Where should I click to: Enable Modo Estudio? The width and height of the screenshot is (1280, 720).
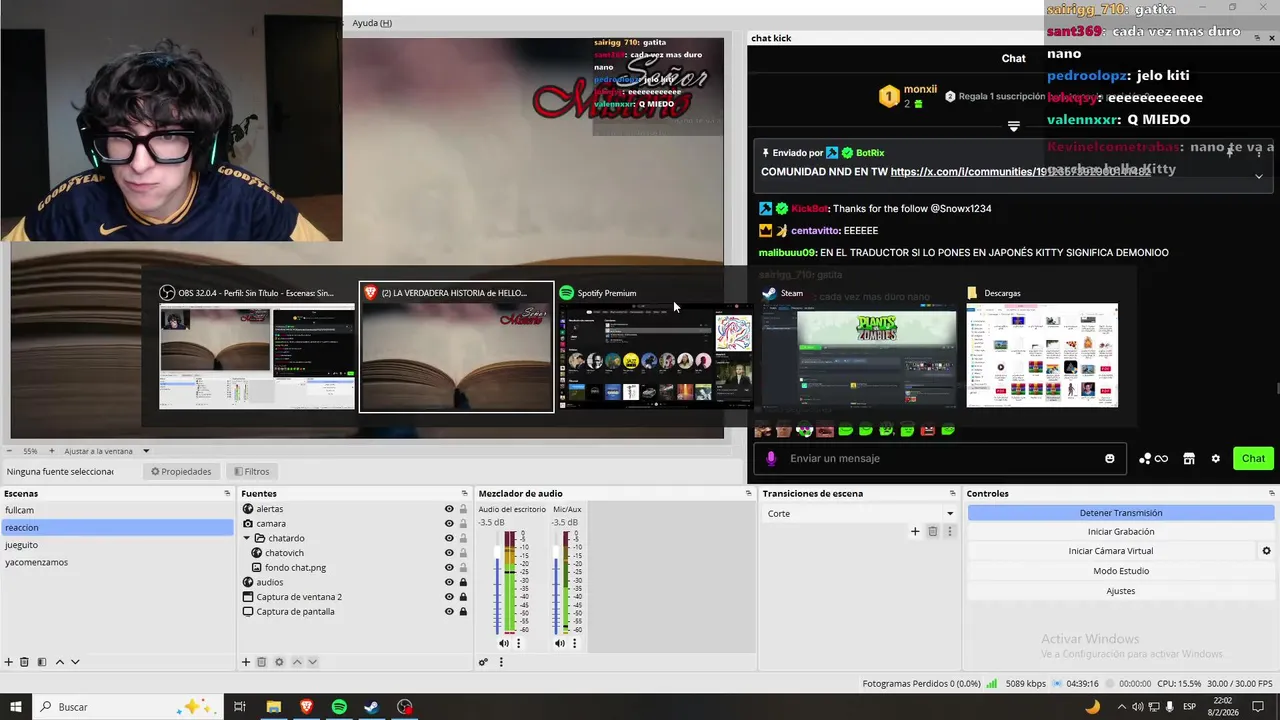click(x=1120, y=571)
